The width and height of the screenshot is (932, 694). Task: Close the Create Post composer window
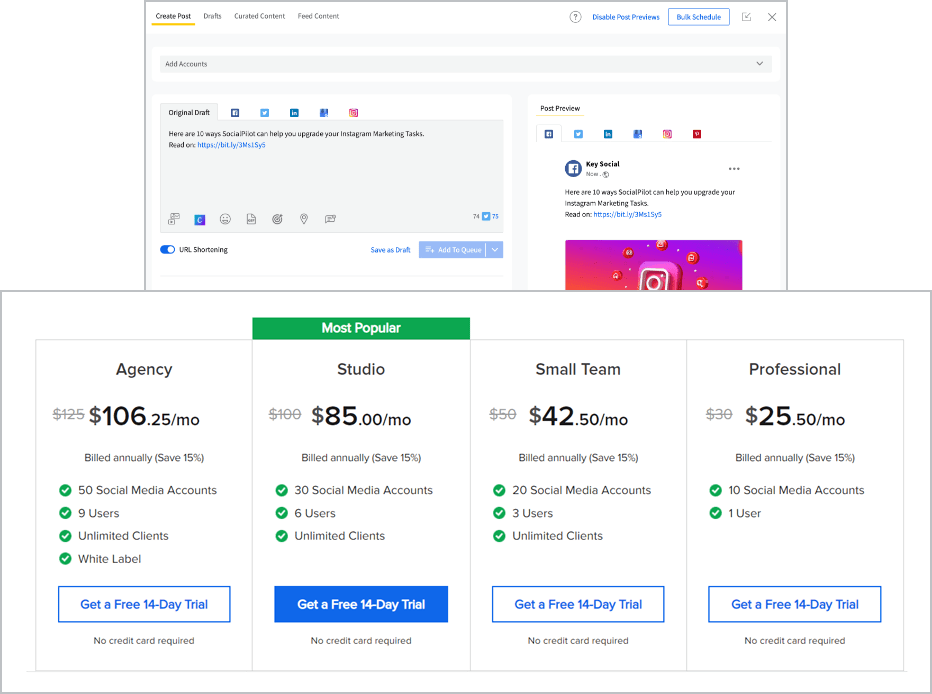point(772,17)
